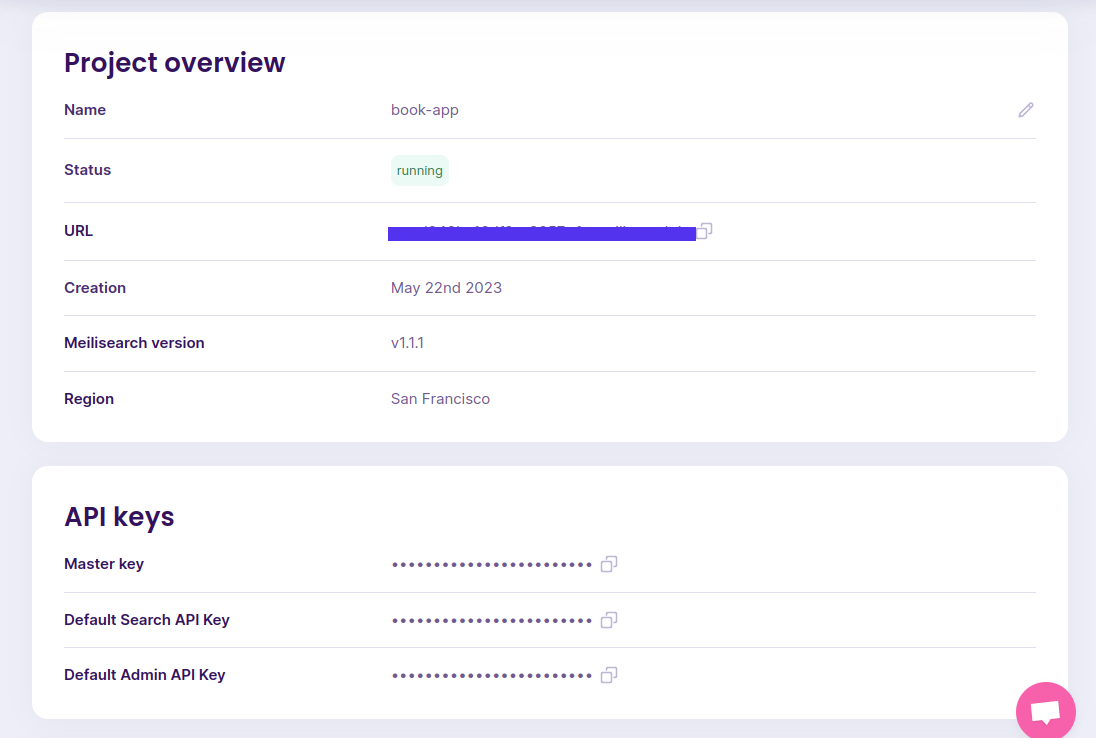
Task: Click the redacted URL value
Action: 541,233
